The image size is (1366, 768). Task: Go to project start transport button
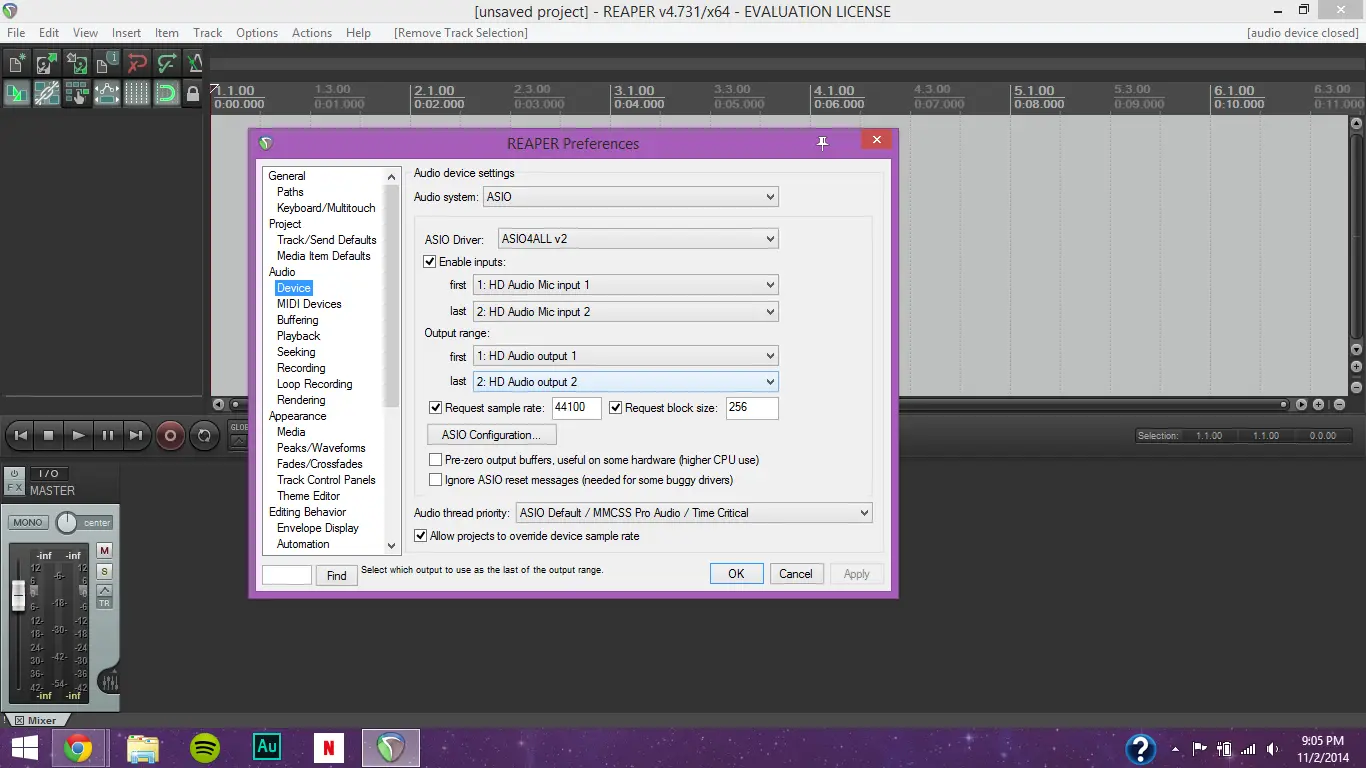tap(20, 435)
